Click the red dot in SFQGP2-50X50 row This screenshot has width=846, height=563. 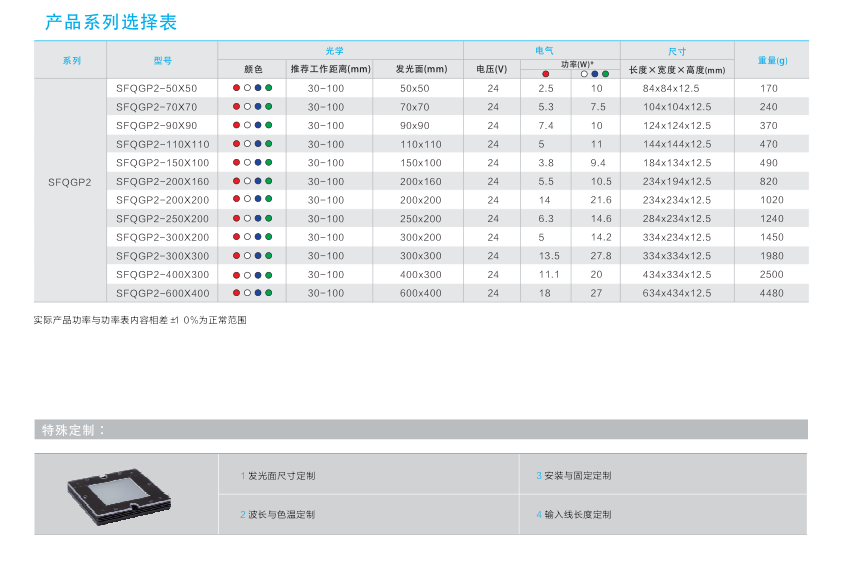(236, 88)
